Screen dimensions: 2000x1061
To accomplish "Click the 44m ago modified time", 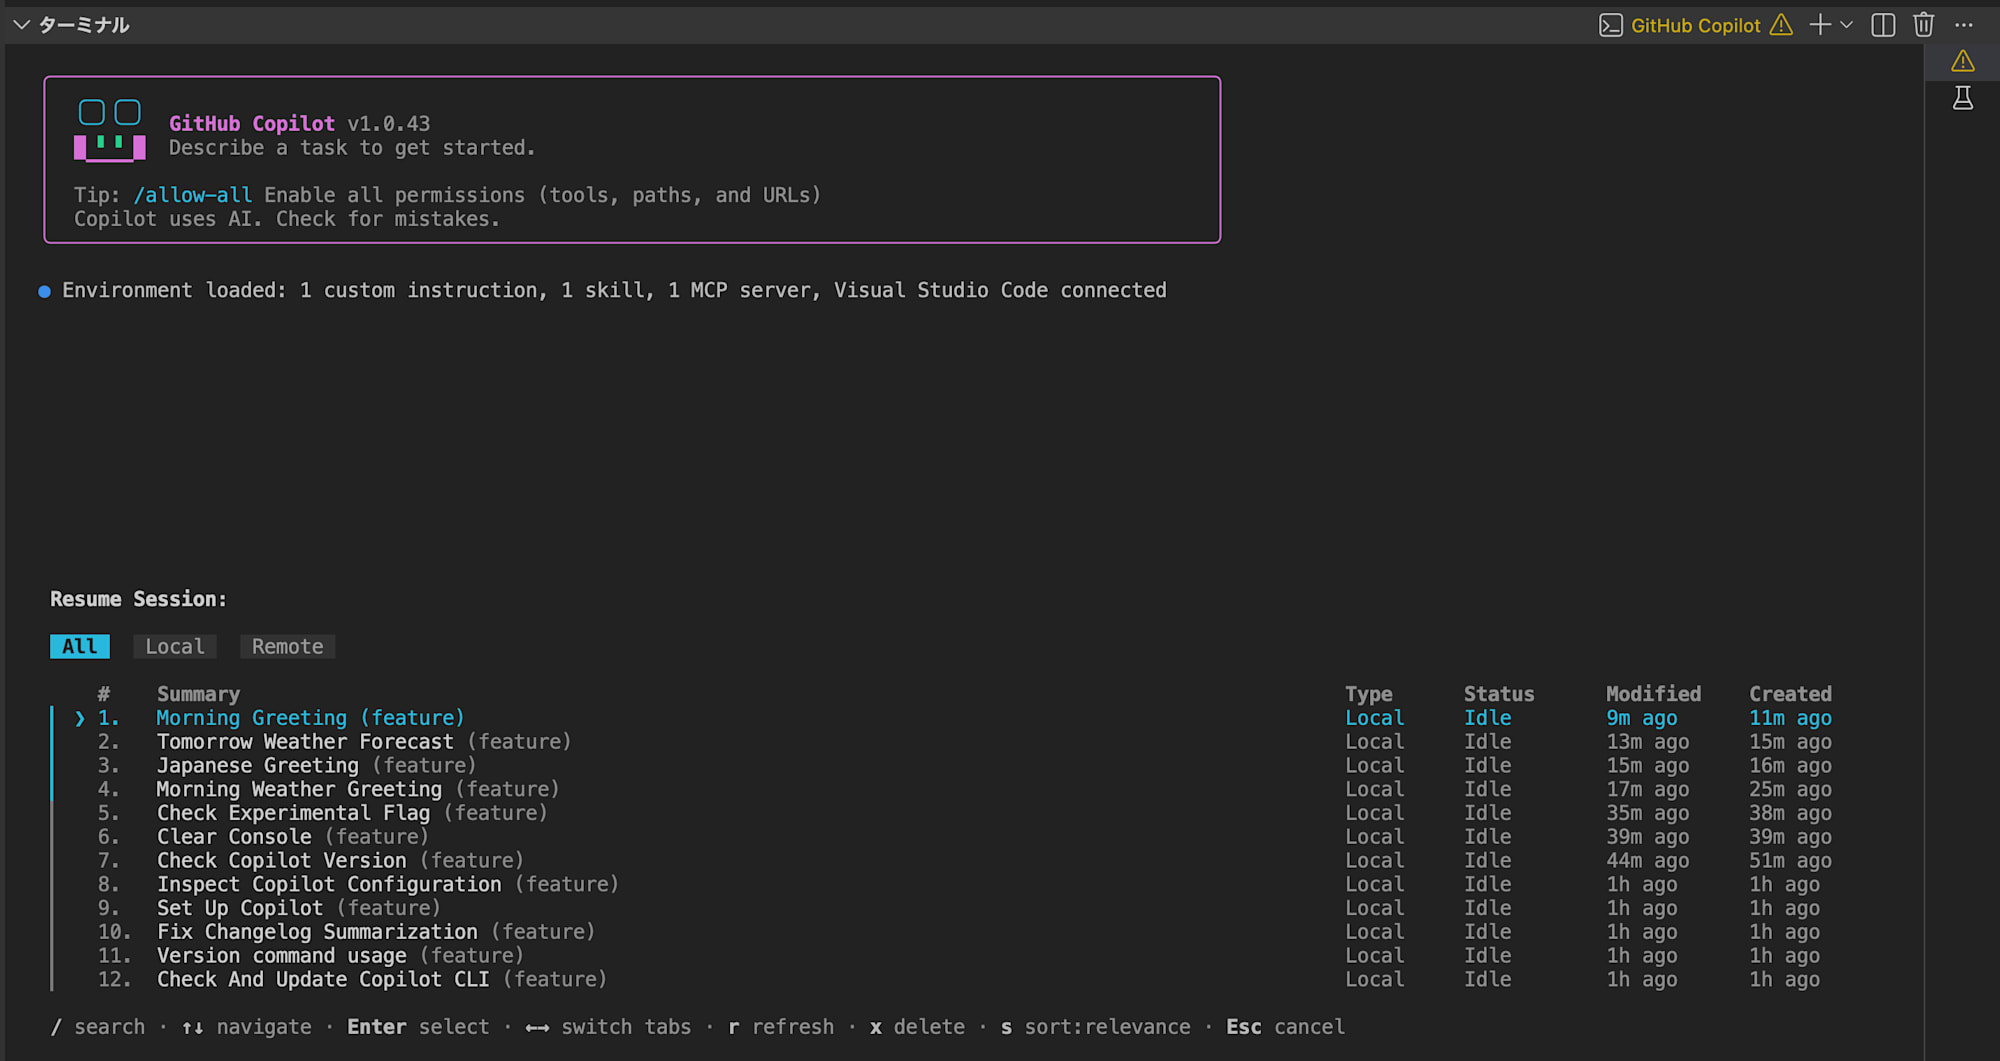I will tap(1648, 861).
